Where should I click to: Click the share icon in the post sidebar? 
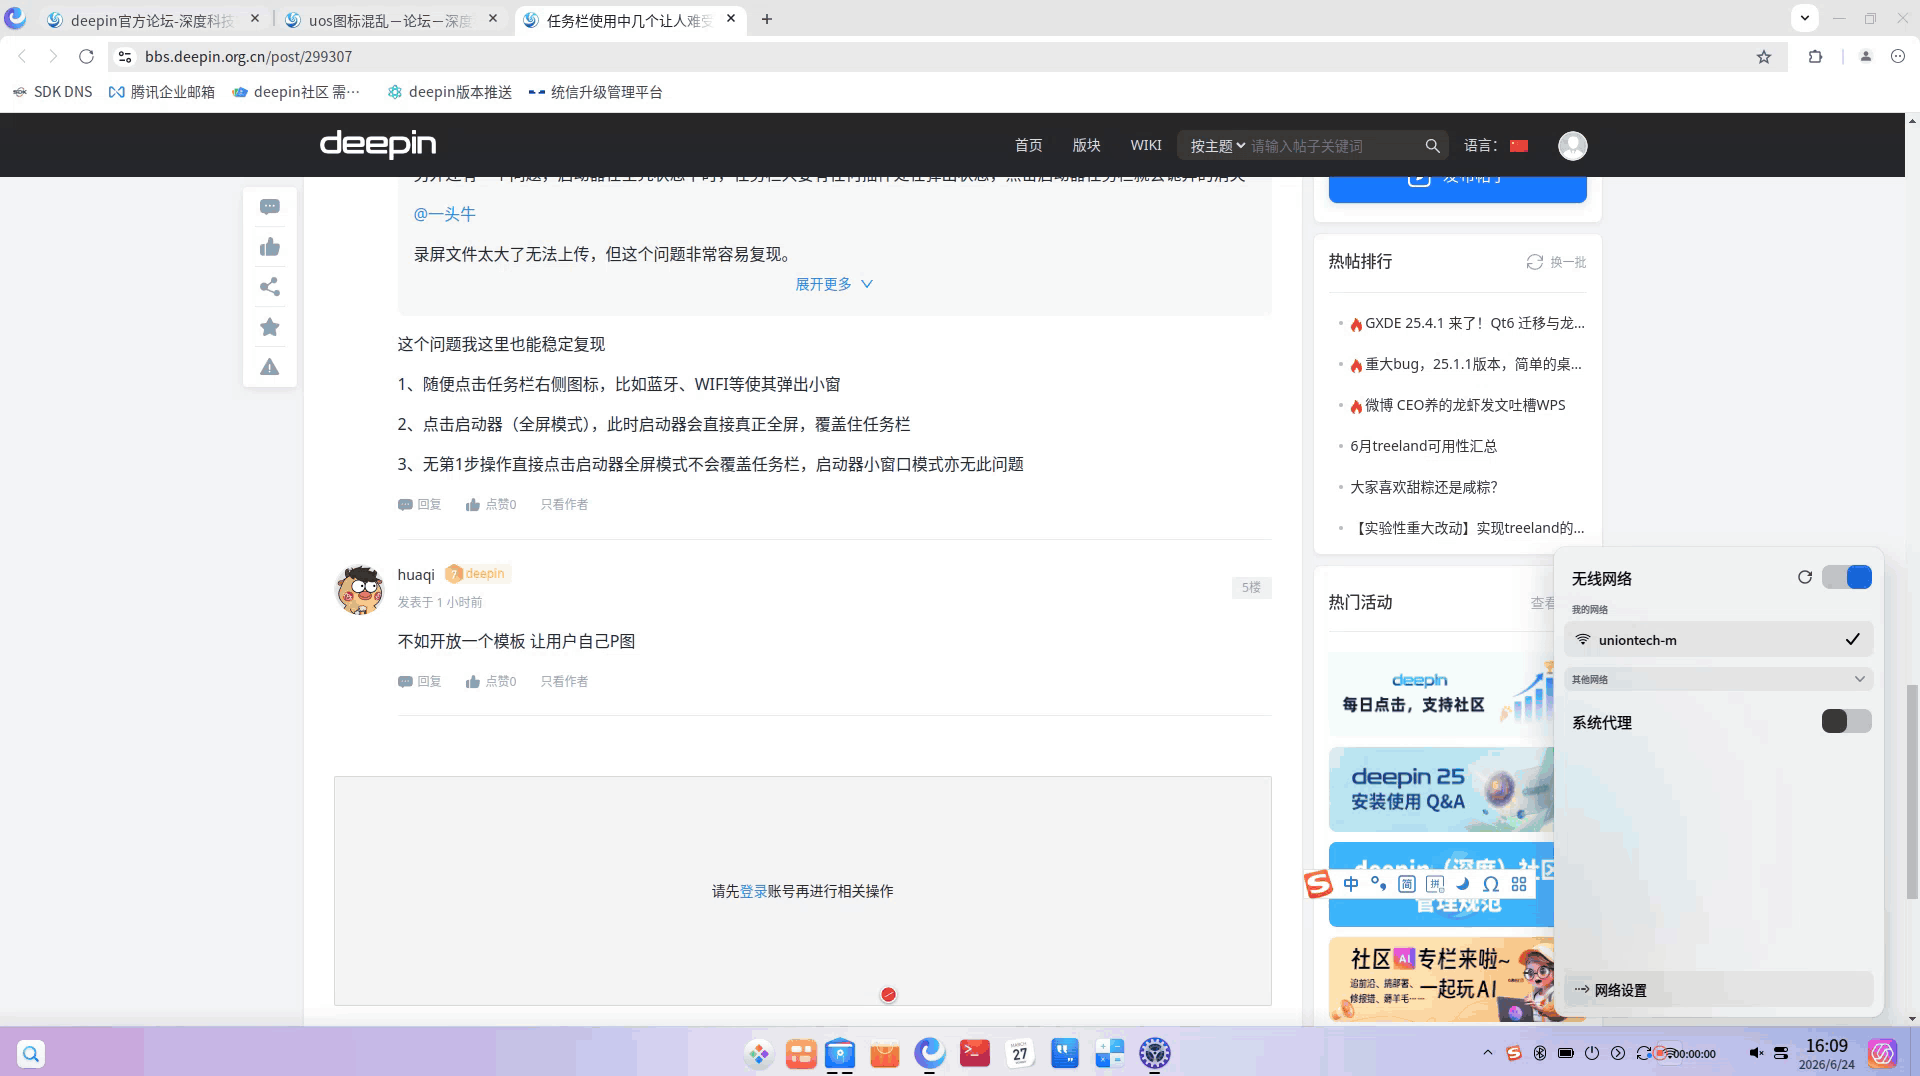270,287
